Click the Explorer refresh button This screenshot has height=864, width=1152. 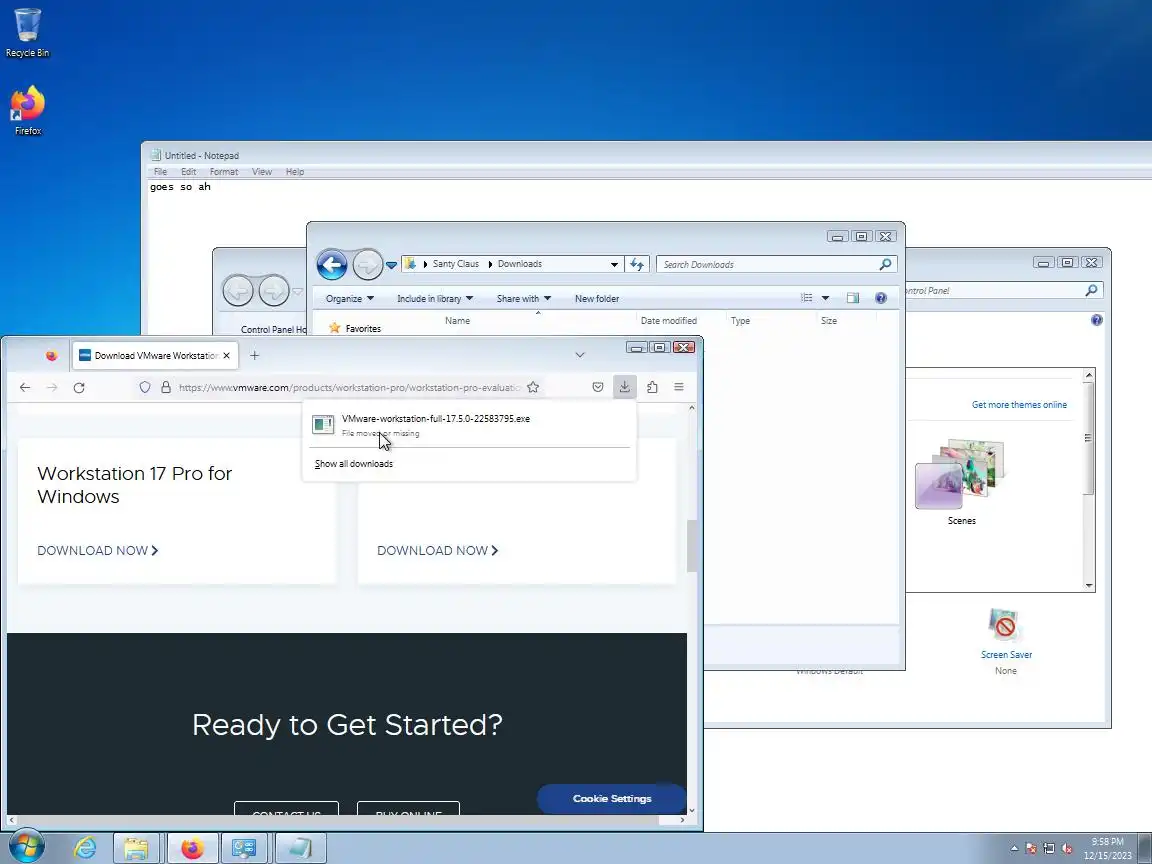pyautogui.click(x=637, y=264)
